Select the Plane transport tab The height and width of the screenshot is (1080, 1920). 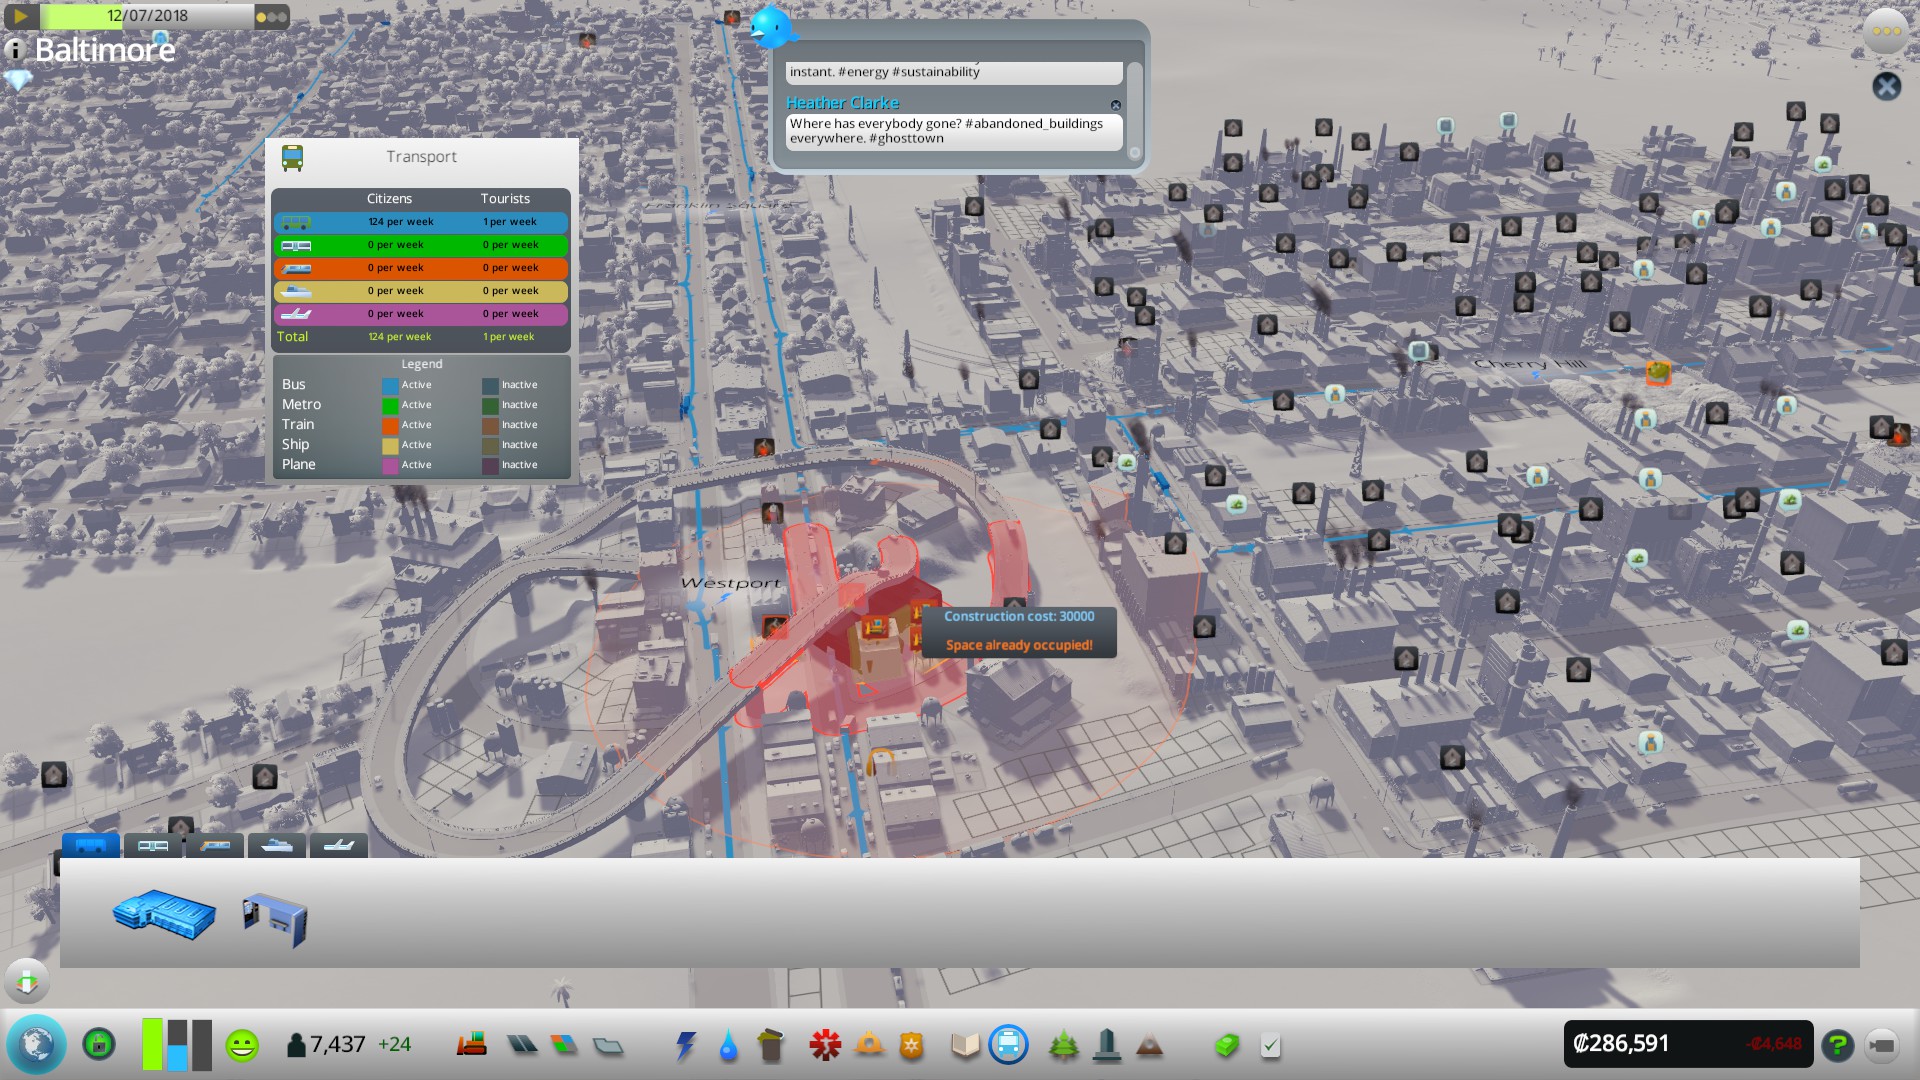339,846
